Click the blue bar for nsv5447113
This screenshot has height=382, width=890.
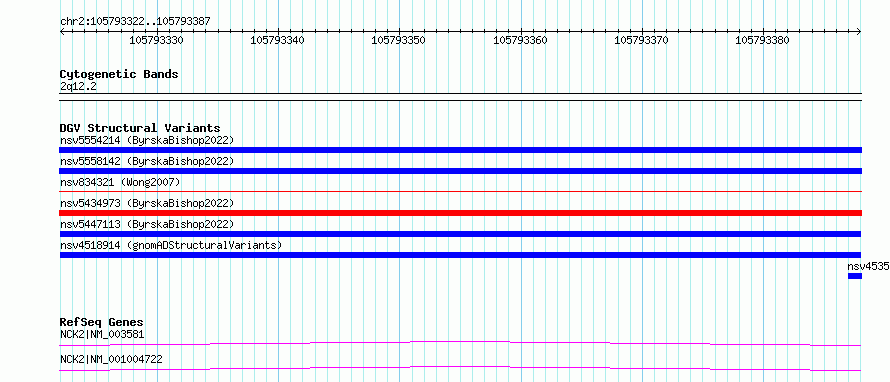pyautogui.click(x=460, y=234)
